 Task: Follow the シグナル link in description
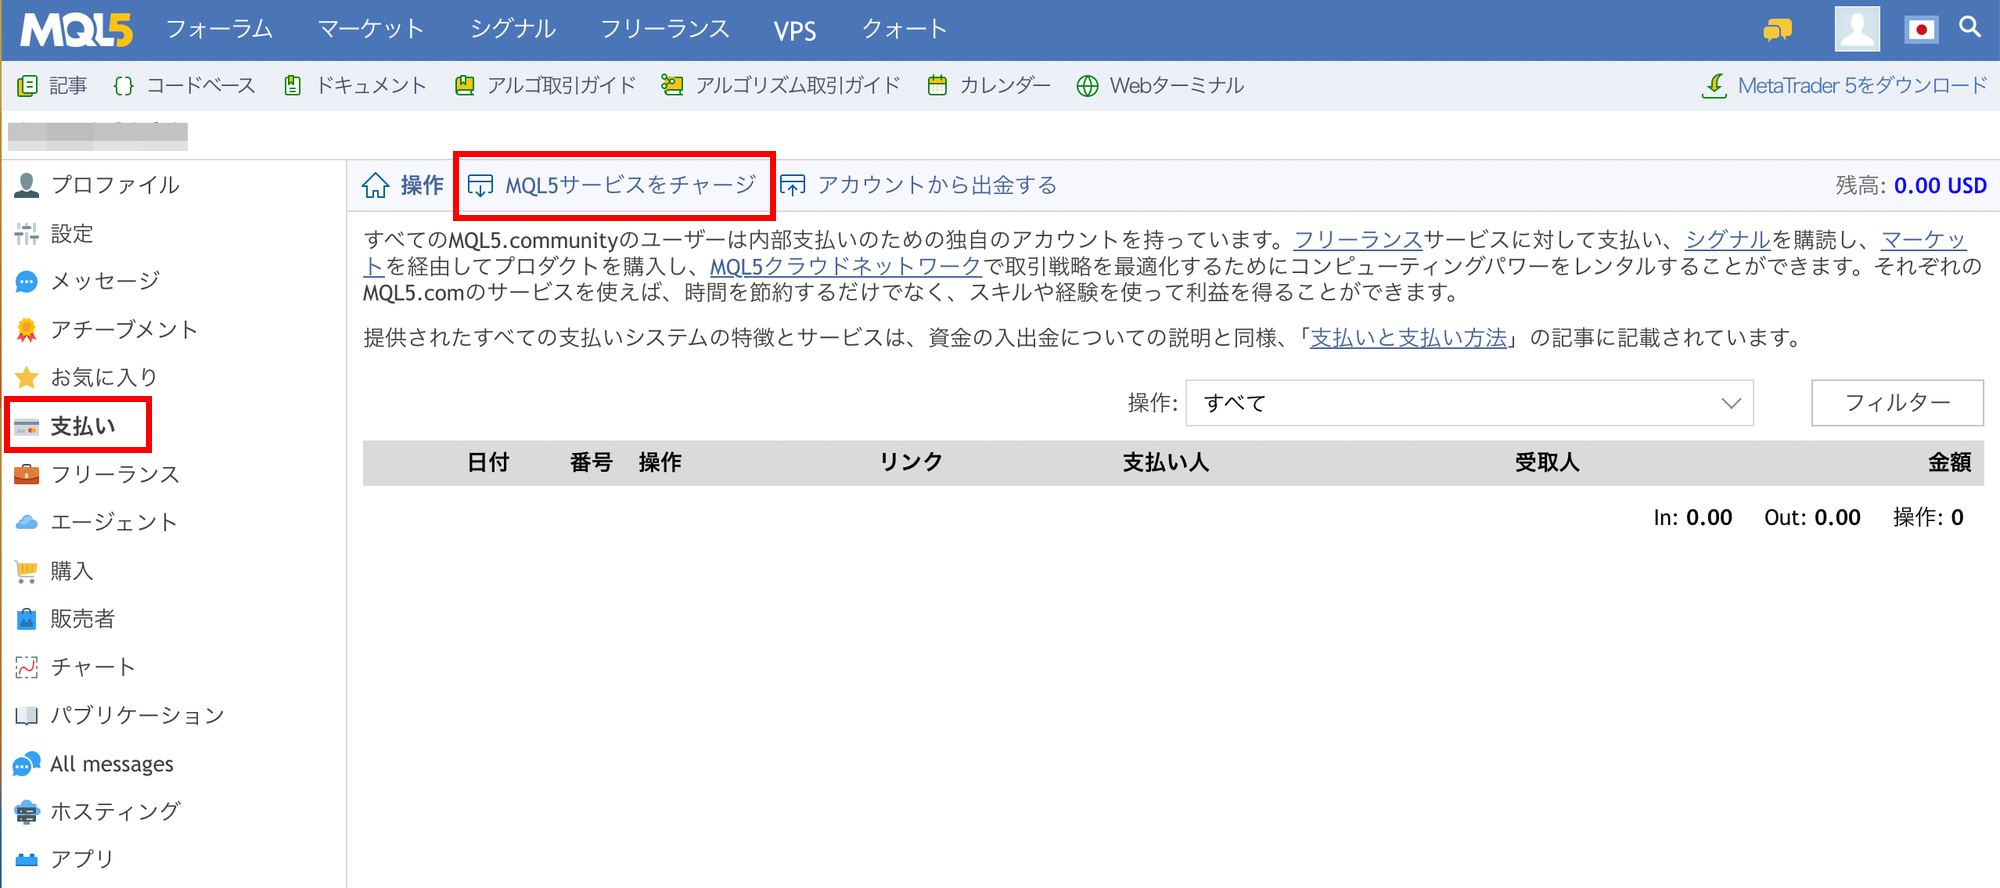coord(1728,240)
